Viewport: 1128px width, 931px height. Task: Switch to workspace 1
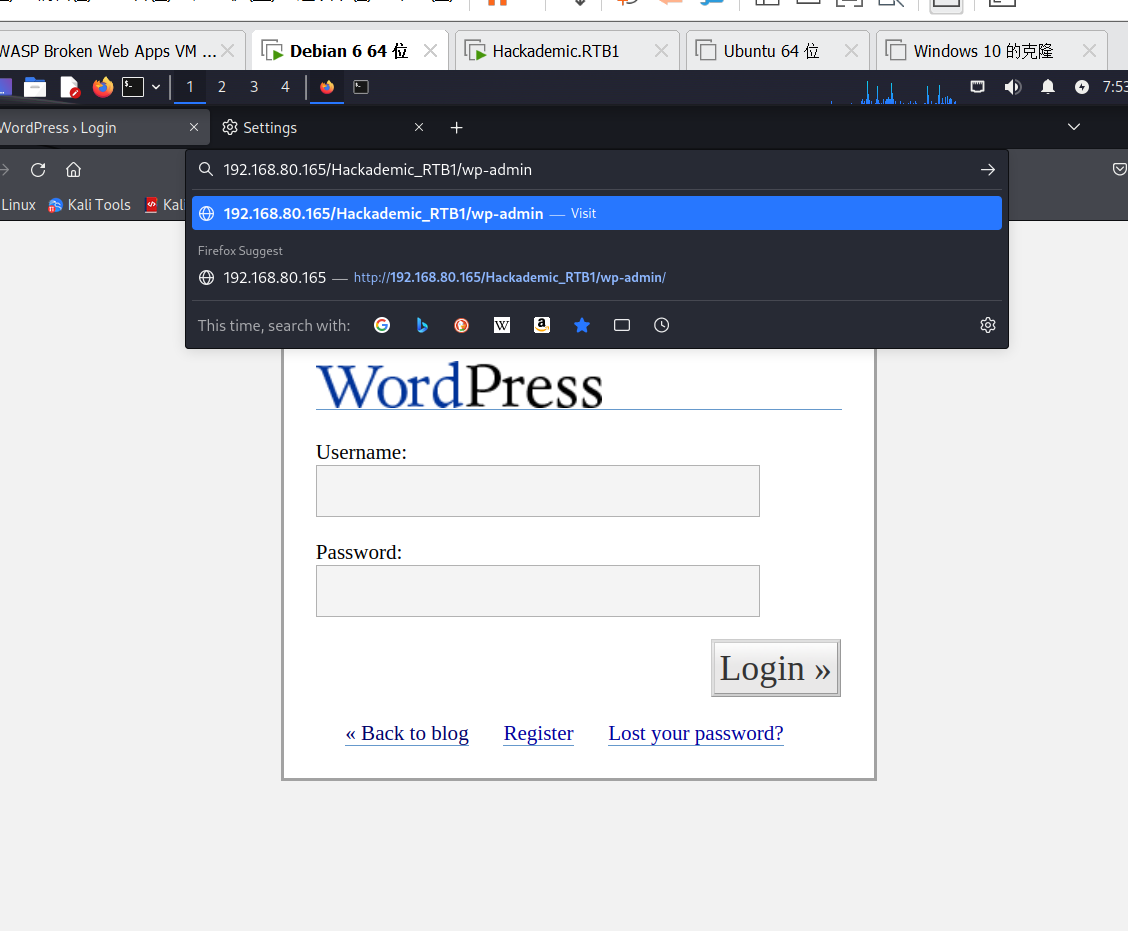pos(190,87)
